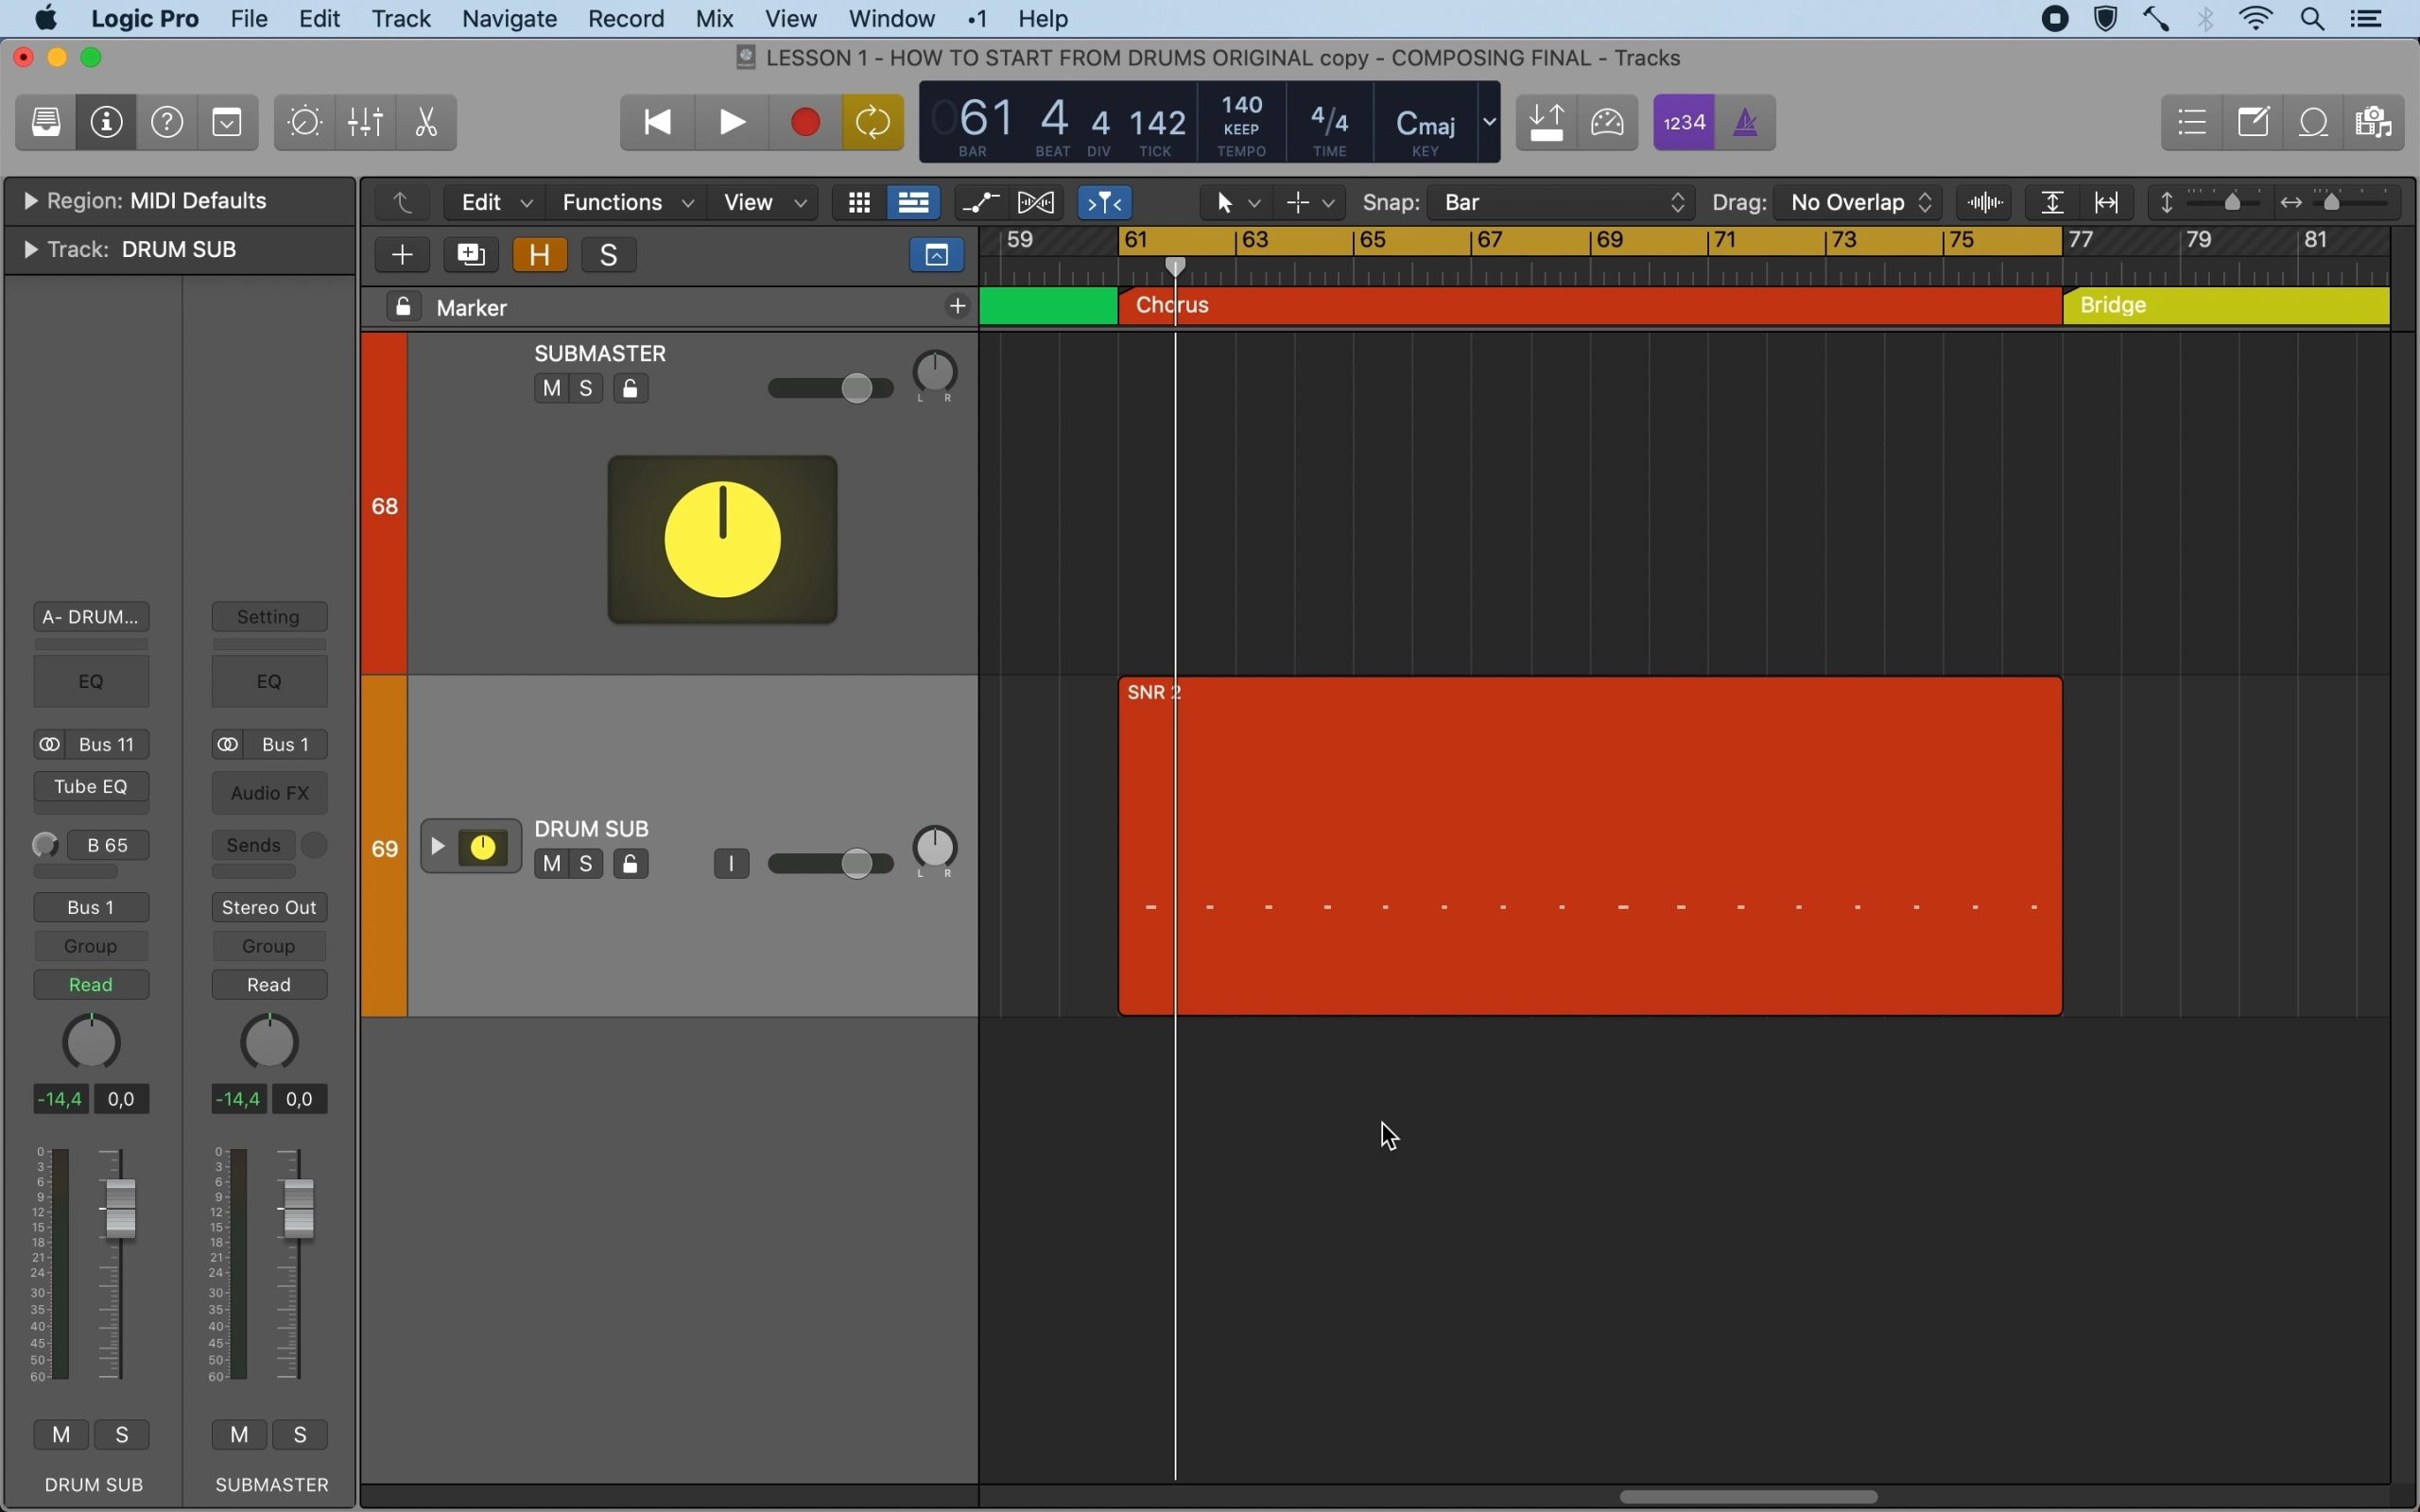Mute the DRUM SUB track
The width and height of the screenshot is (2420, 1512).
(x=552, y=863)
